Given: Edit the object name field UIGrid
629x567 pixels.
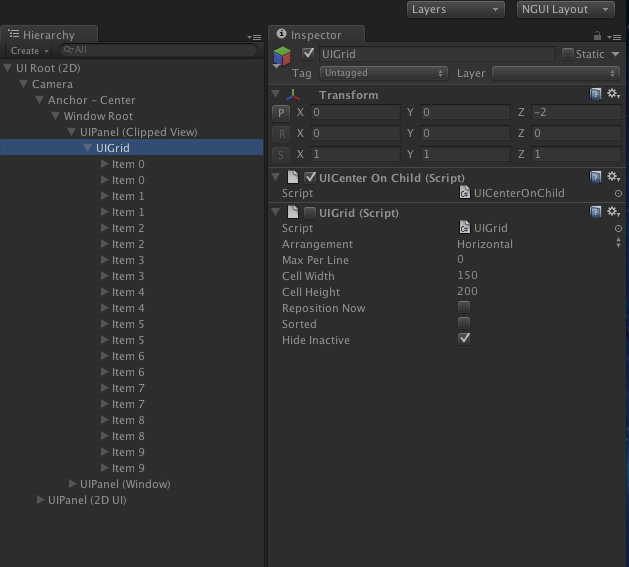Looking at the screenshot, I should (x=437, y=54).
